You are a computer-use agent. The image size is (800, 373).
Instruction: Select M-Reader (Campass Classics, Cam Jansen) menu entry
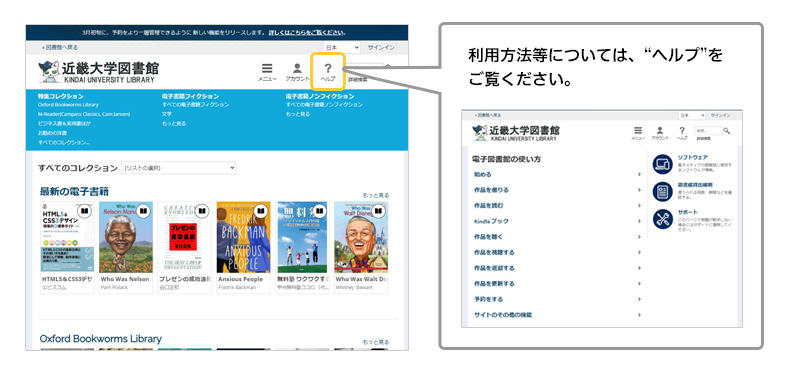click(84, 114)
